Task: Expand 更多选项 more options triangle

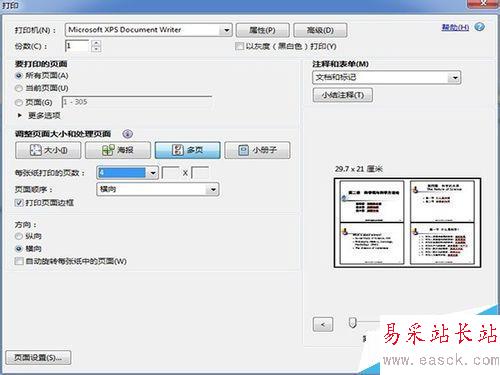Action: coord(20,116)
